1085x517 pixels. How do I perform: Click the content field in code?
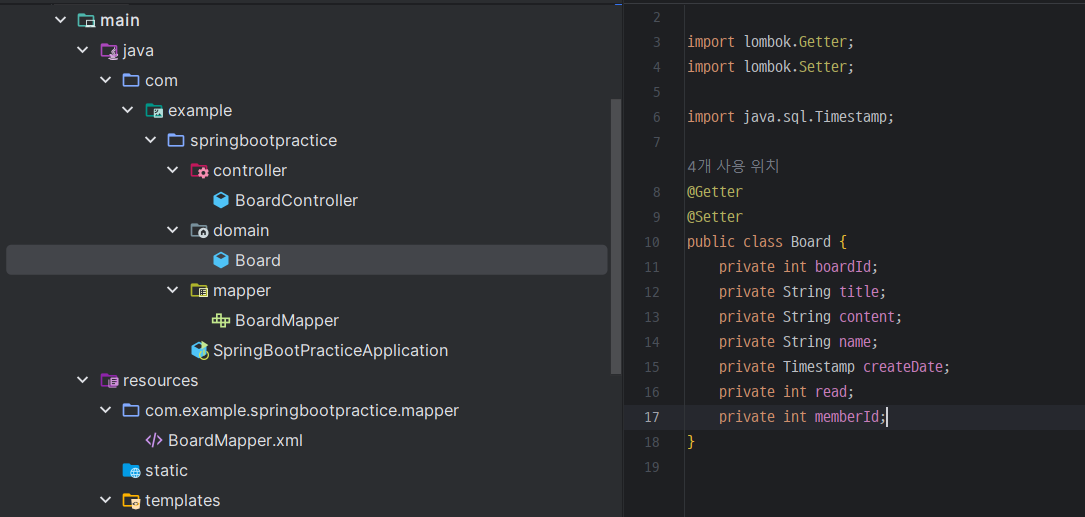pos(866,317)
